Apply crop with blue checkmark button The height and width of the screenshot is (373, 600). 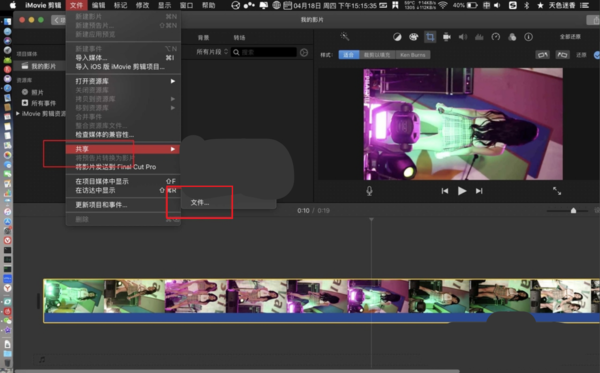597,55
